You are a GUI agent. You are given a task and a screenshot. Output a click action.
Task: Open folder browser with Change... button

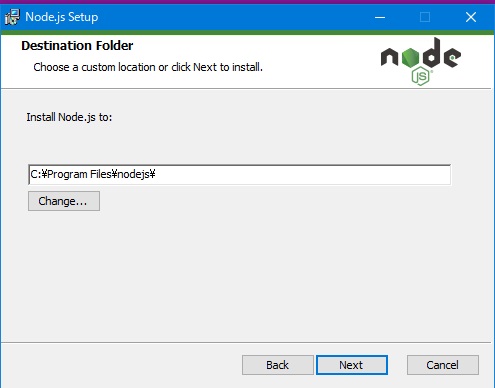64,201
